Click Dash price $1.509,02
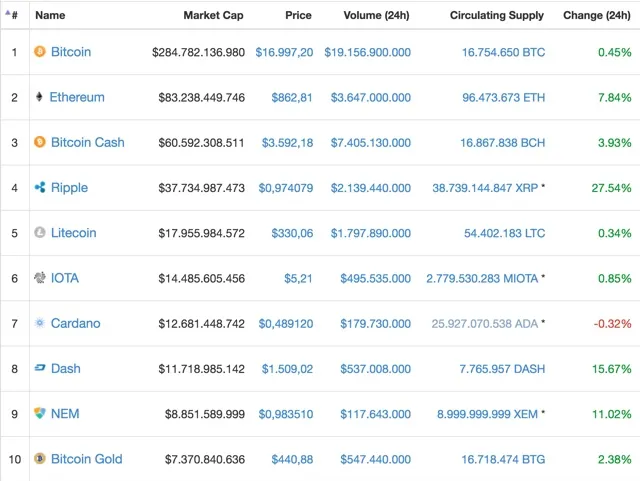The width and height of the screenshot is (640, 481). (x=287, y=369)
